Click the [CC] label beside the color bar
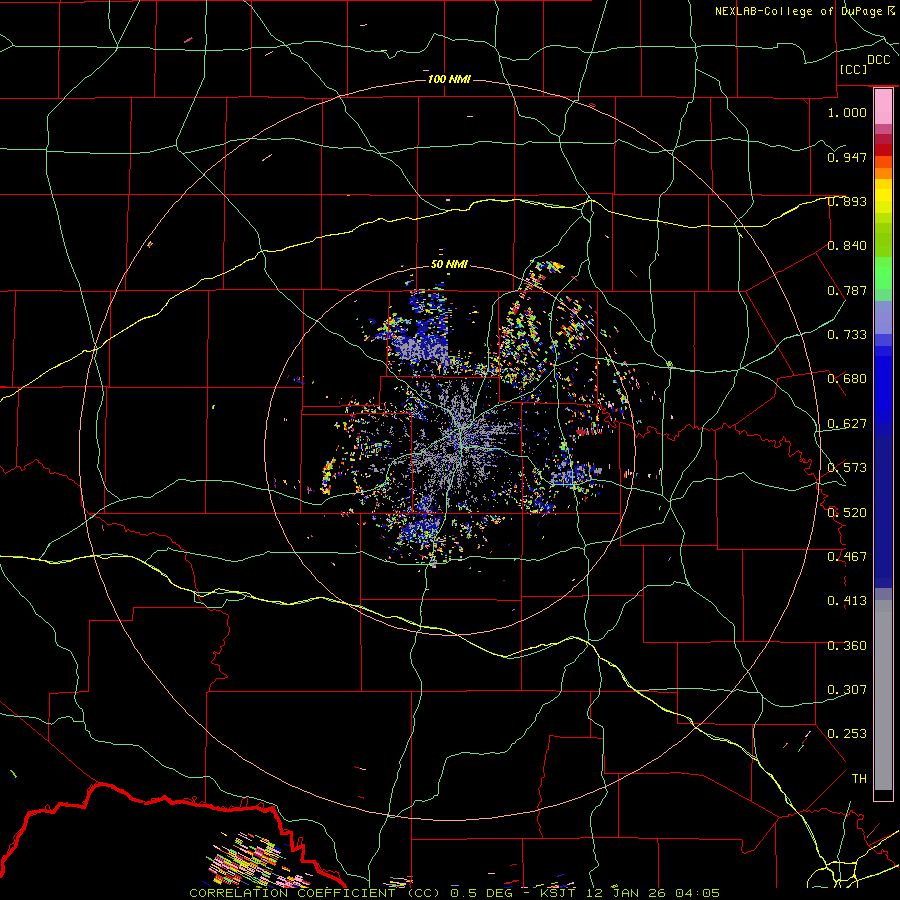This screenshot has width=900, height=900. 853,69
